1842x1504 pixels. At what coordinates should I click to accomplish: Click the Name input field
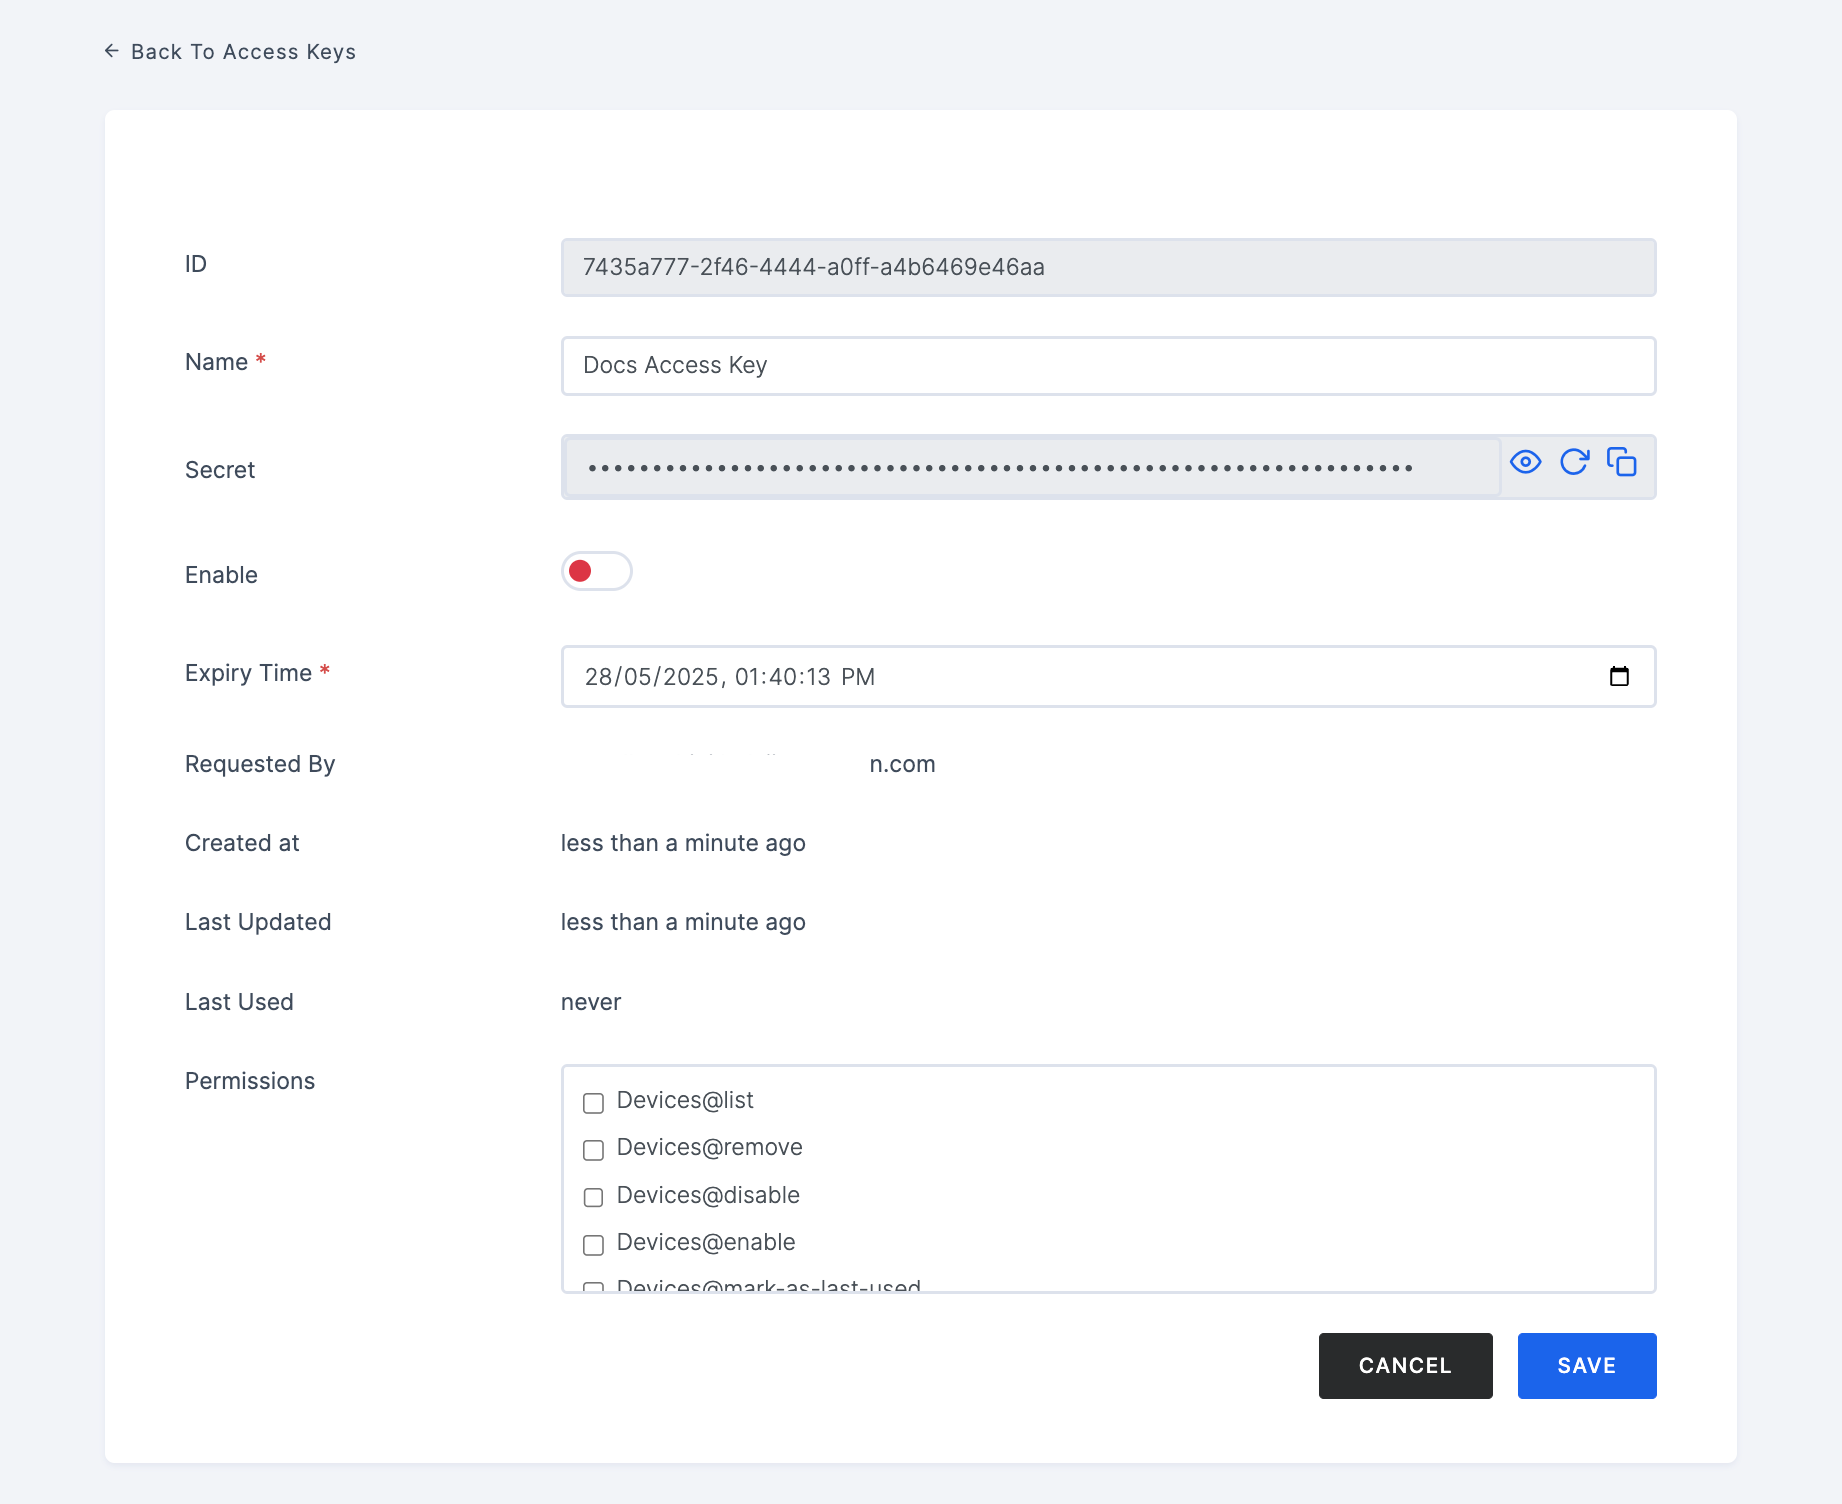point(1108,366)
